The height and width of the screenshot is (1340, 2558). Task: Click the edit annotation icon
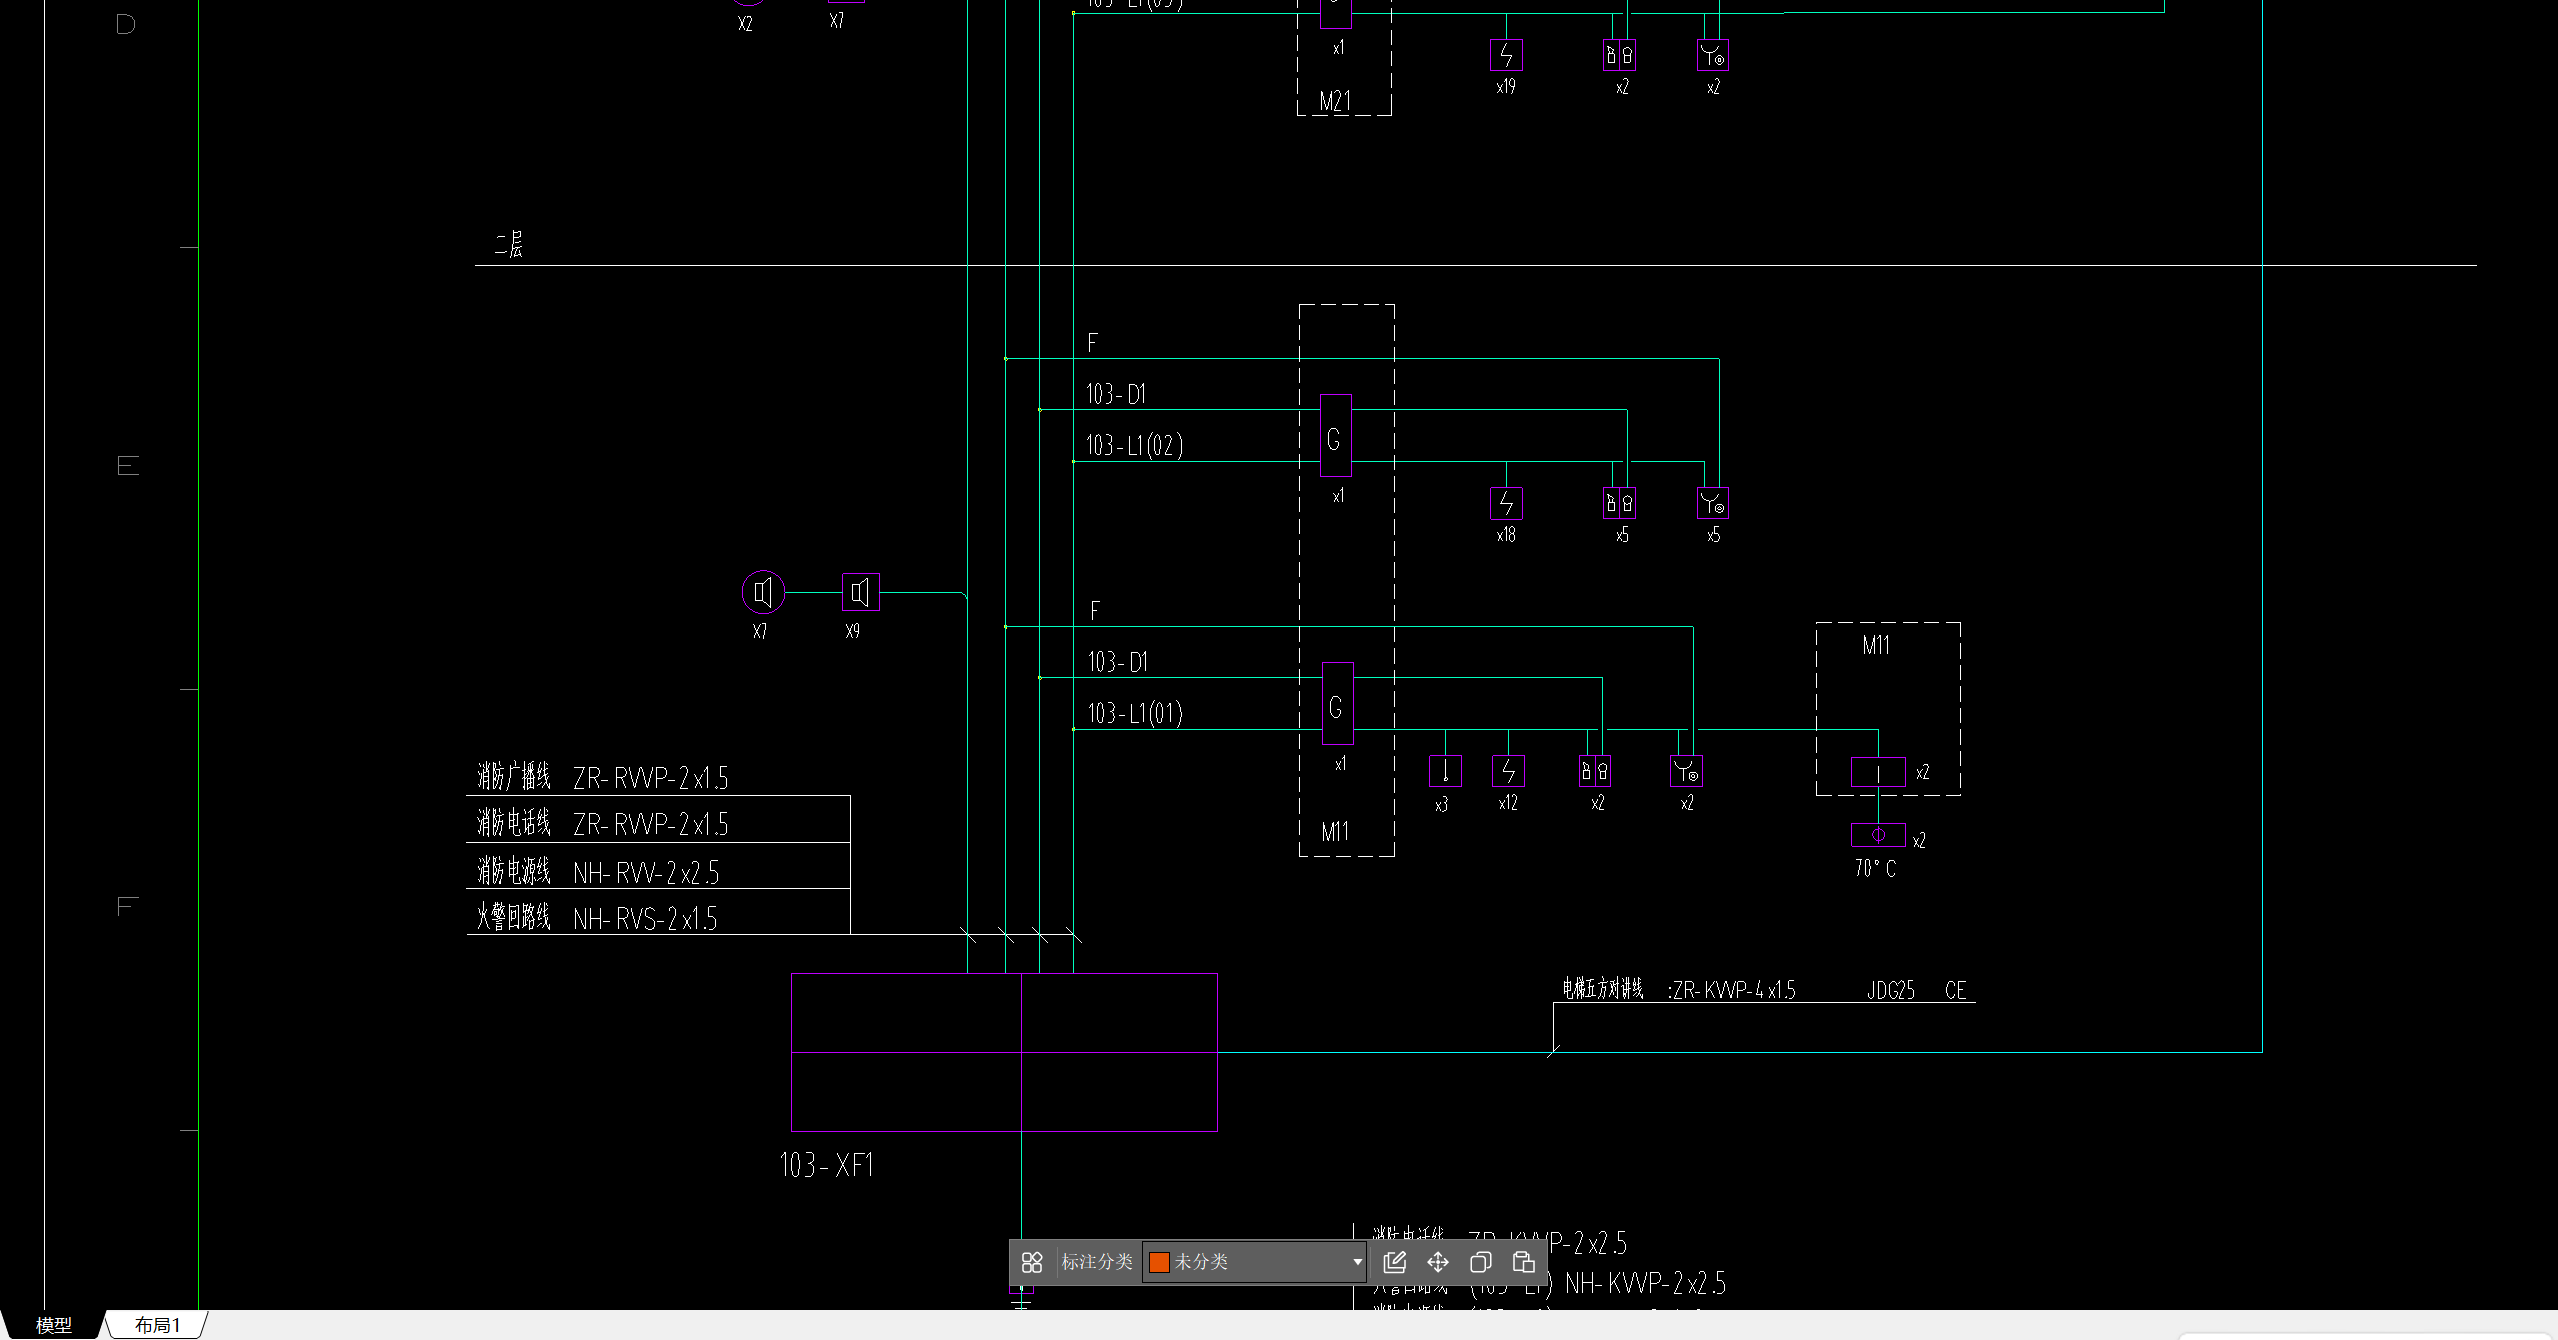click(x=1394, y=1262)
